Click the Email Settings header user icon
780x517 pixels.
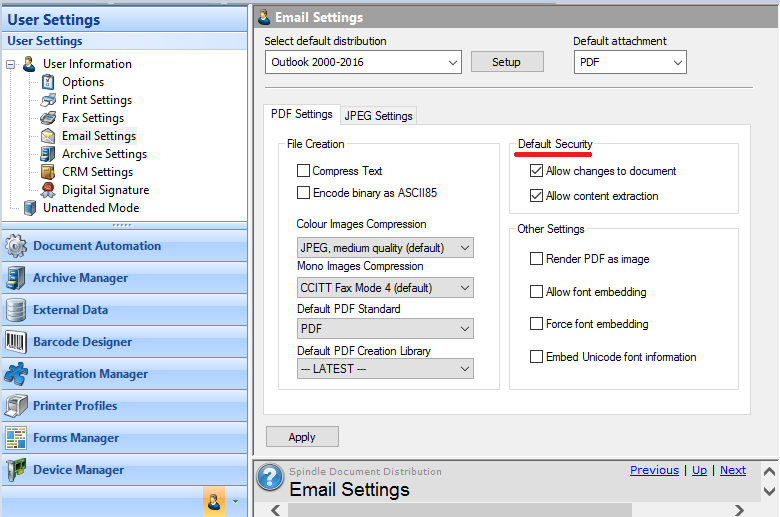pyautogui.click(x=264, y=17)
